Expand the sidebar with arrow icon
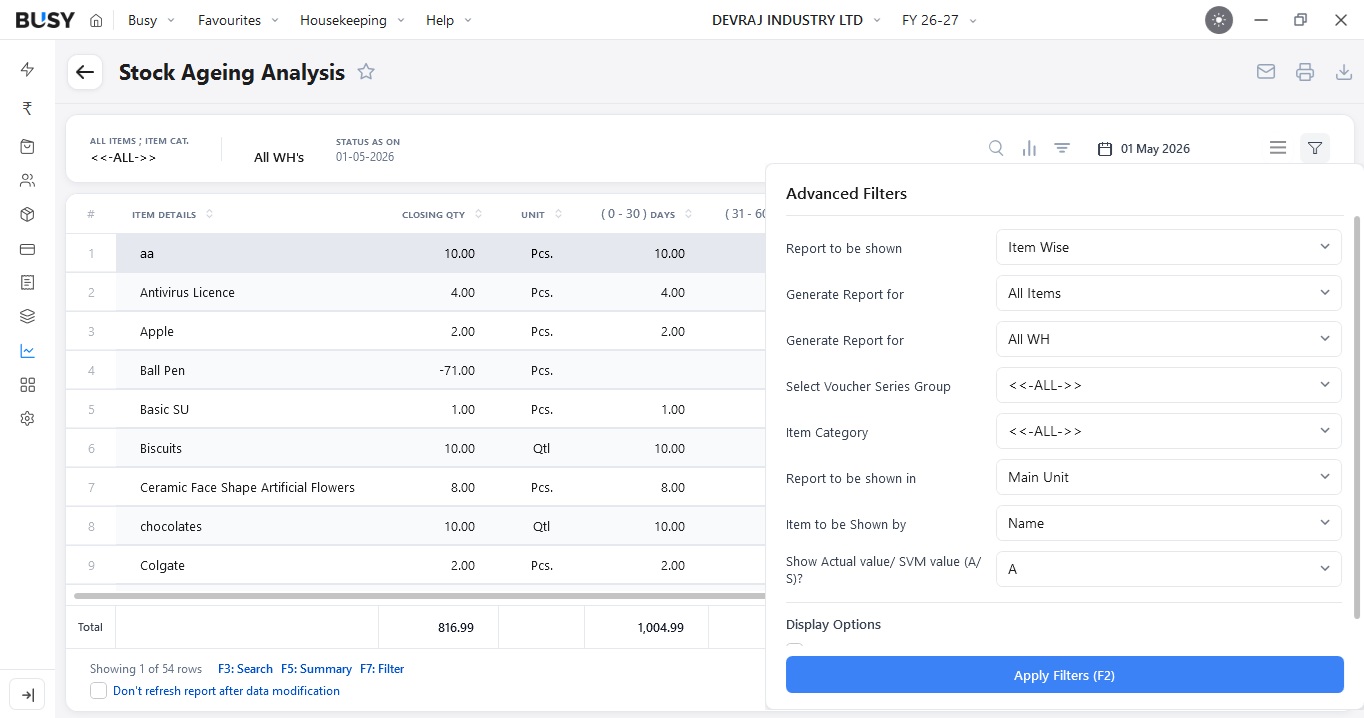This screenshot has height=718, width=1364. (x=27, y=695)
